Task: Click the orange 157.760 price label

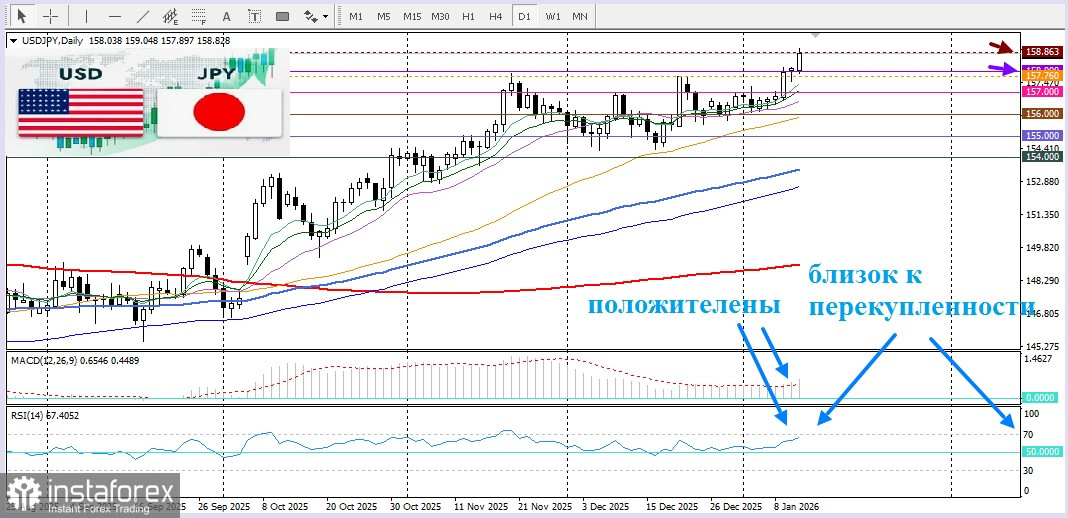Action: 1041,77
